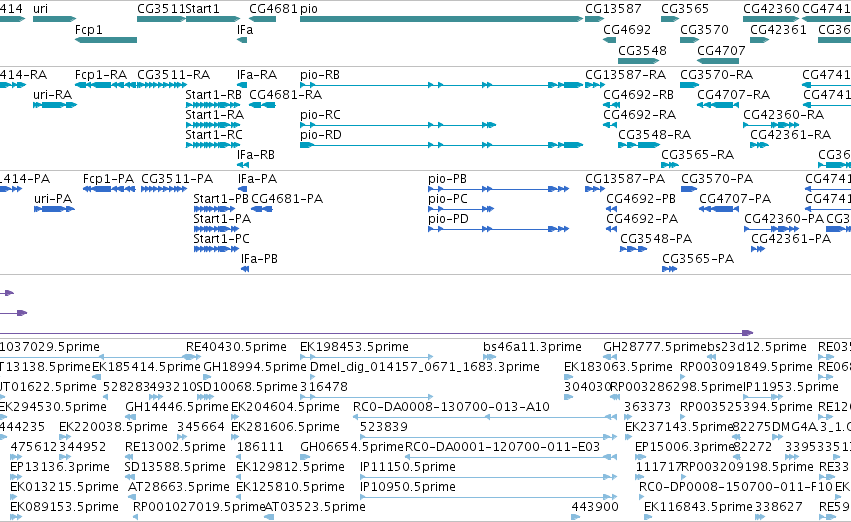
Task: Select the CG4707-PA protein label
Action: (x=735, y=199)
